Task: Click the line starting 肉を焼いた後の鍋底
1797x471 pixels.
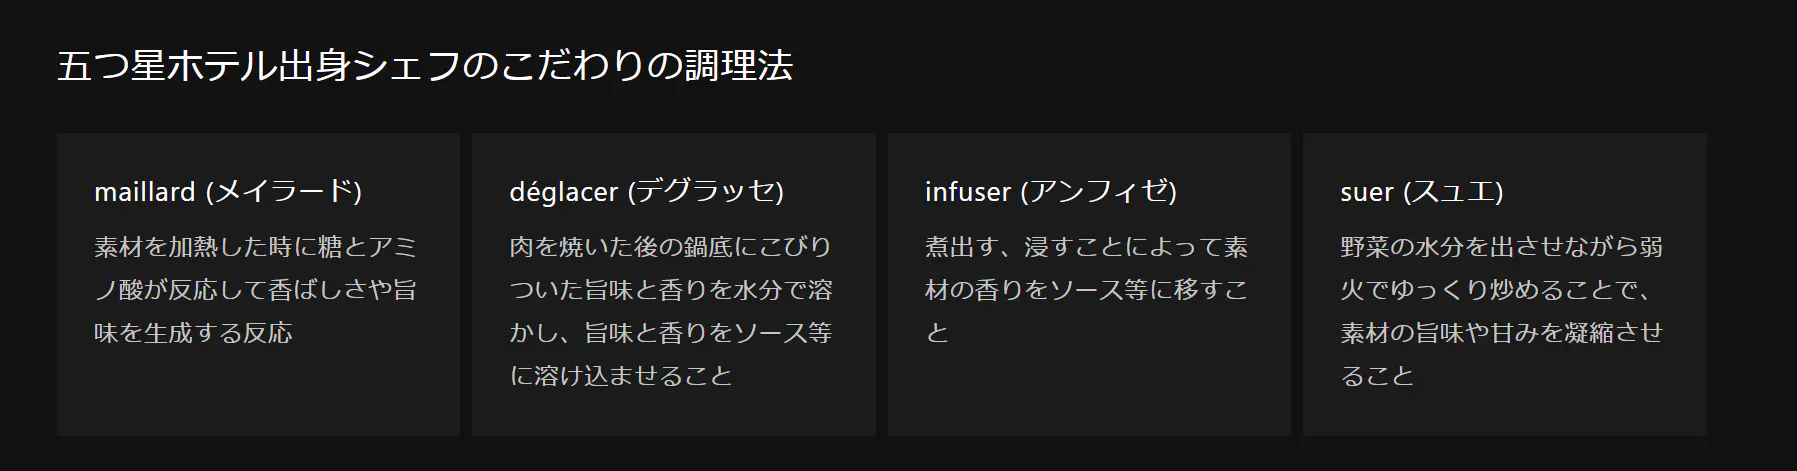Action: point(670,247)
